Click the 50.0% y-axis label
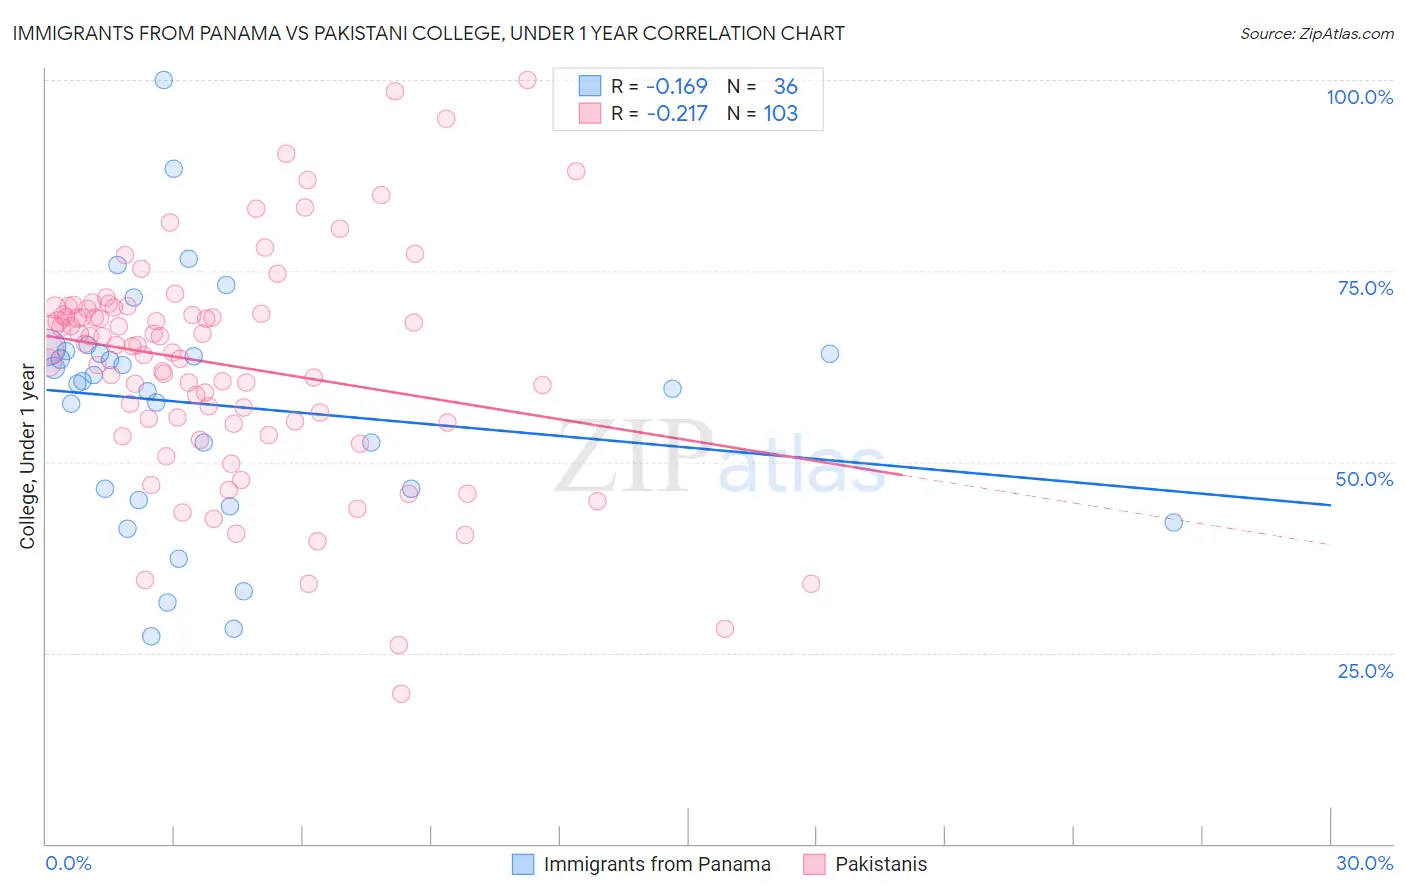 pos(1364,479)
